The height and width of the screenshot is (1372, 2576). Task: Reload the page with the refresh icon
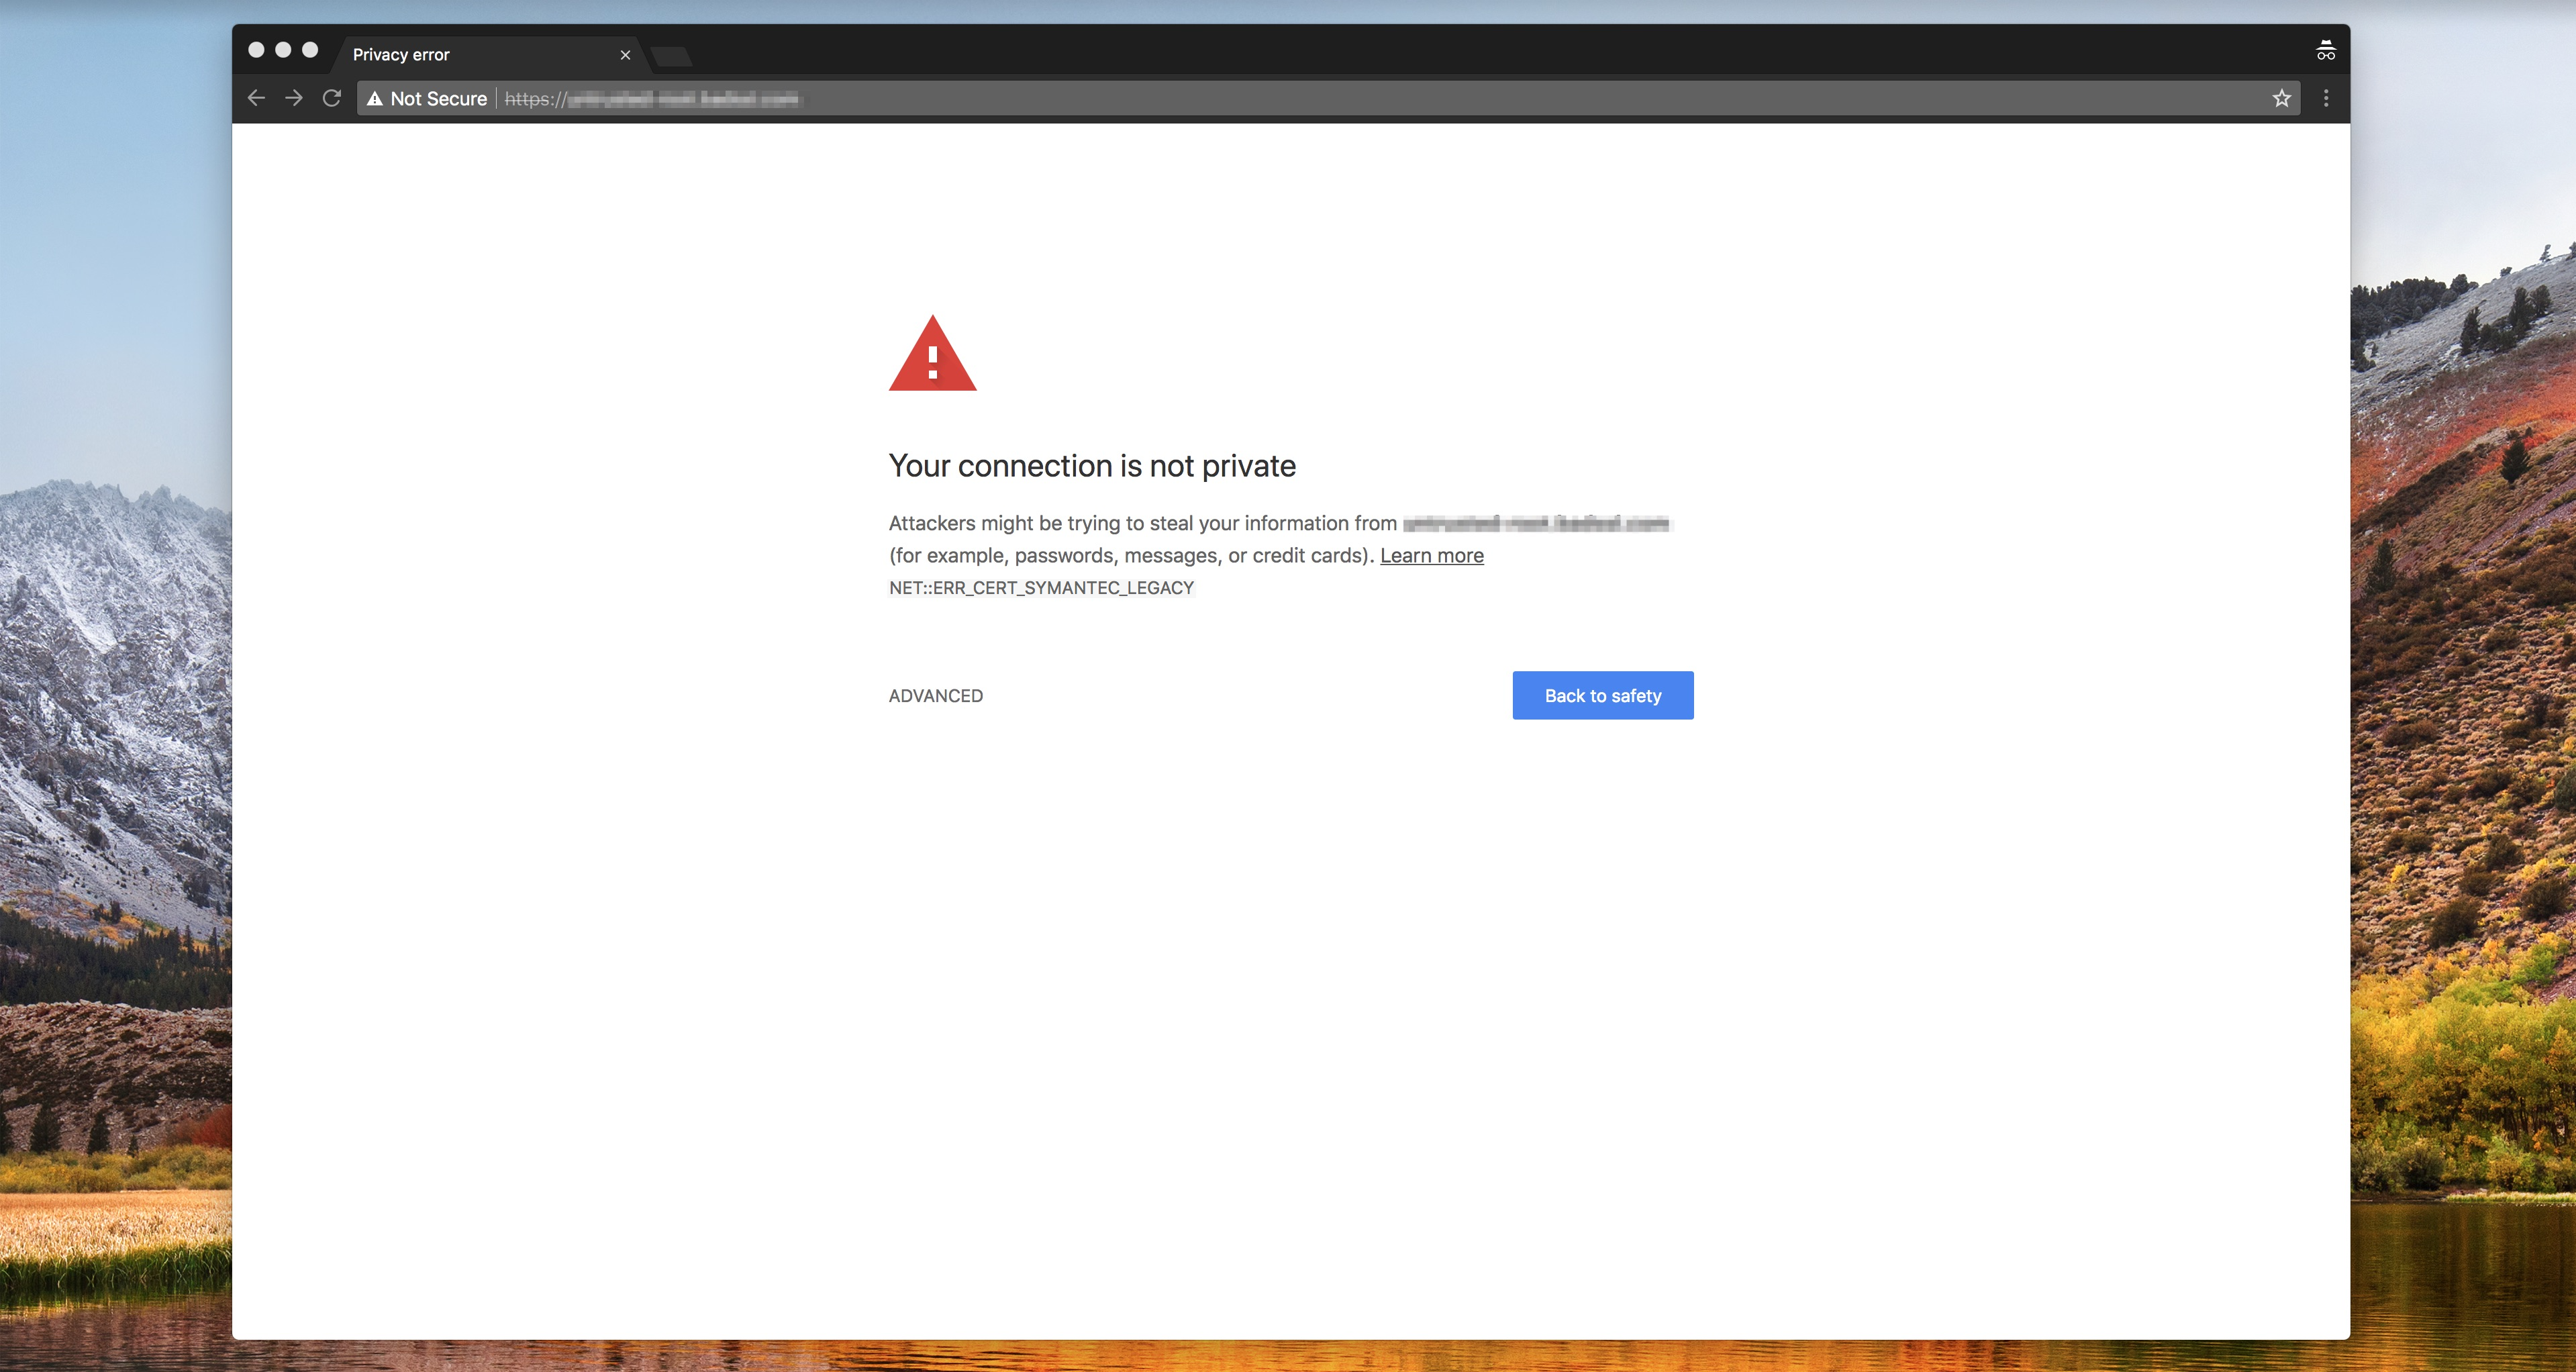(x=332, y=98)
